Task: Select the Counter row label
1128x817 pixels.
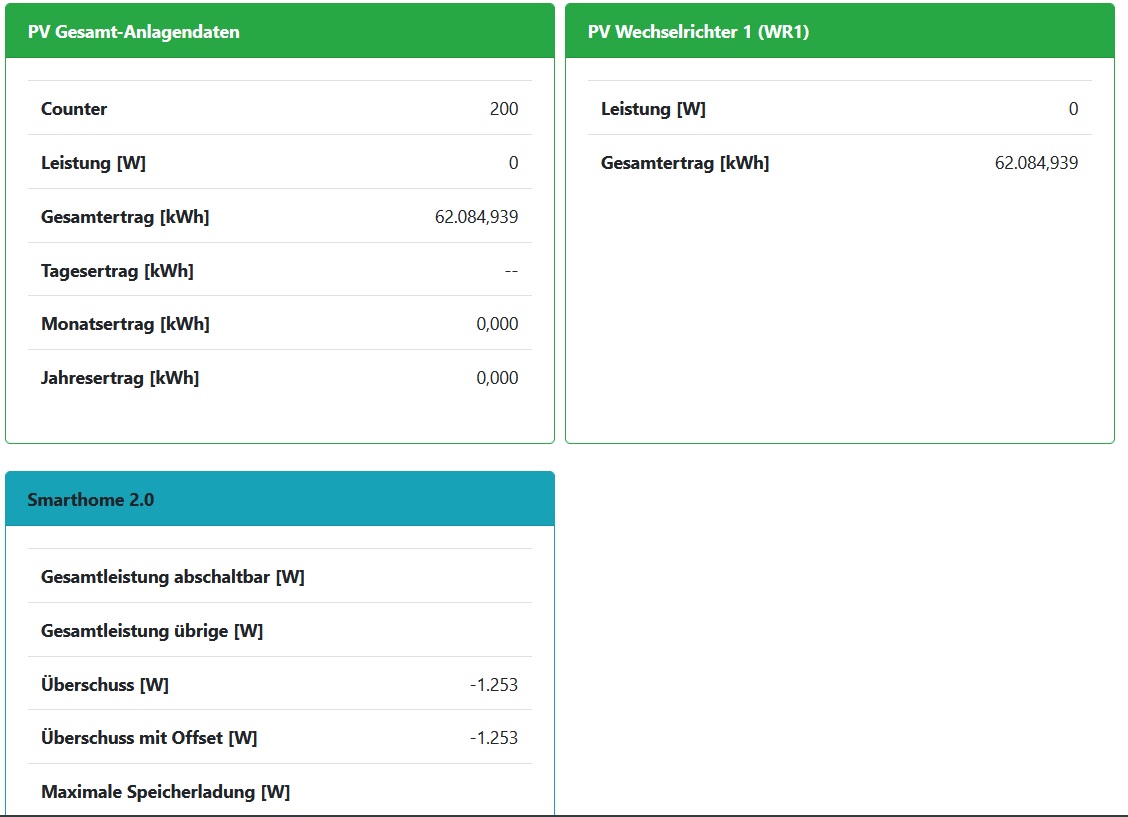Action: [x=74, y=109]
